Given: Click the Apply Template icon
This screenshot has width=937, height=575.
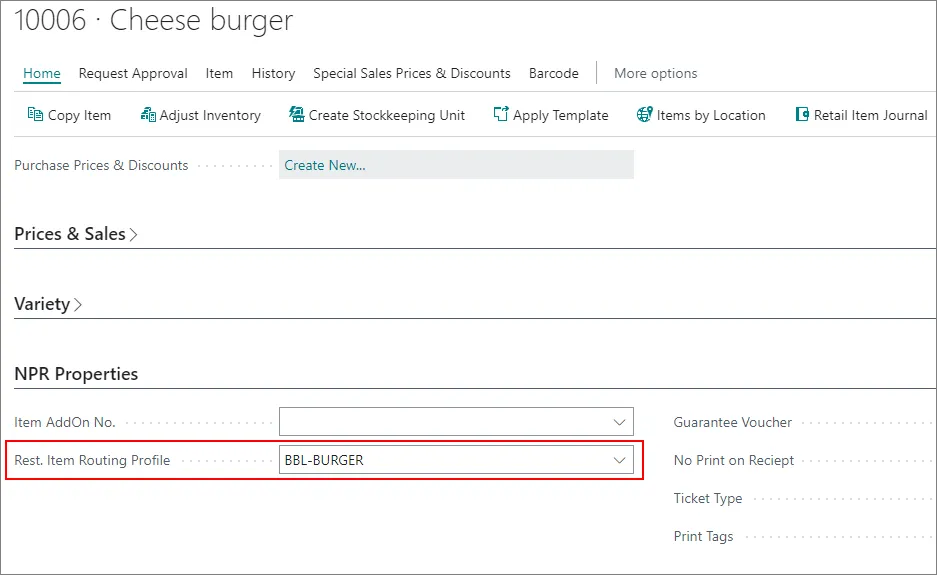Looking at the screenshot, I should pyautogui.click(x=501, y=114).
